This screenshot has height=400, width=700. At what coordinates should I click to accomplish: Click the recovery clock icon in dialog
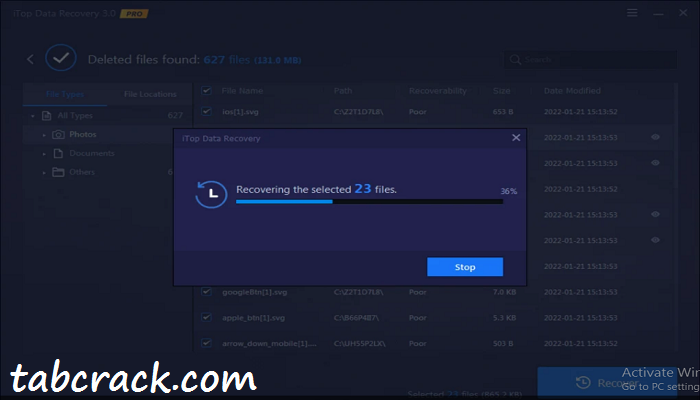click(x=211, y=194)
